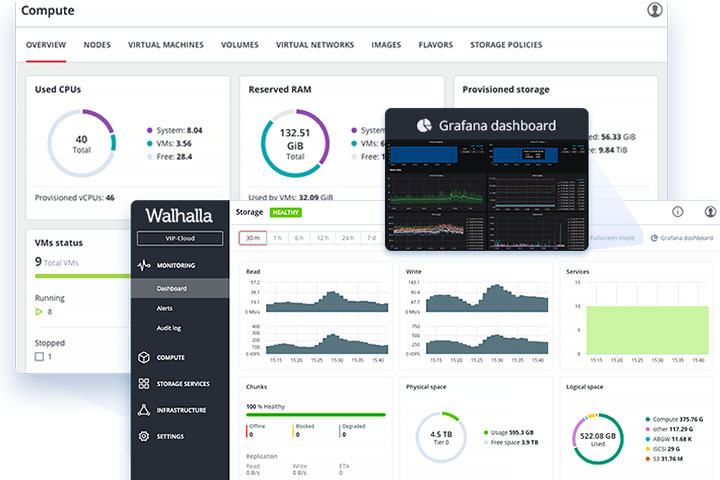Switch to the Images tab
Image resolution: width=720 pixels, height=480 pixels.
[386, 45]
